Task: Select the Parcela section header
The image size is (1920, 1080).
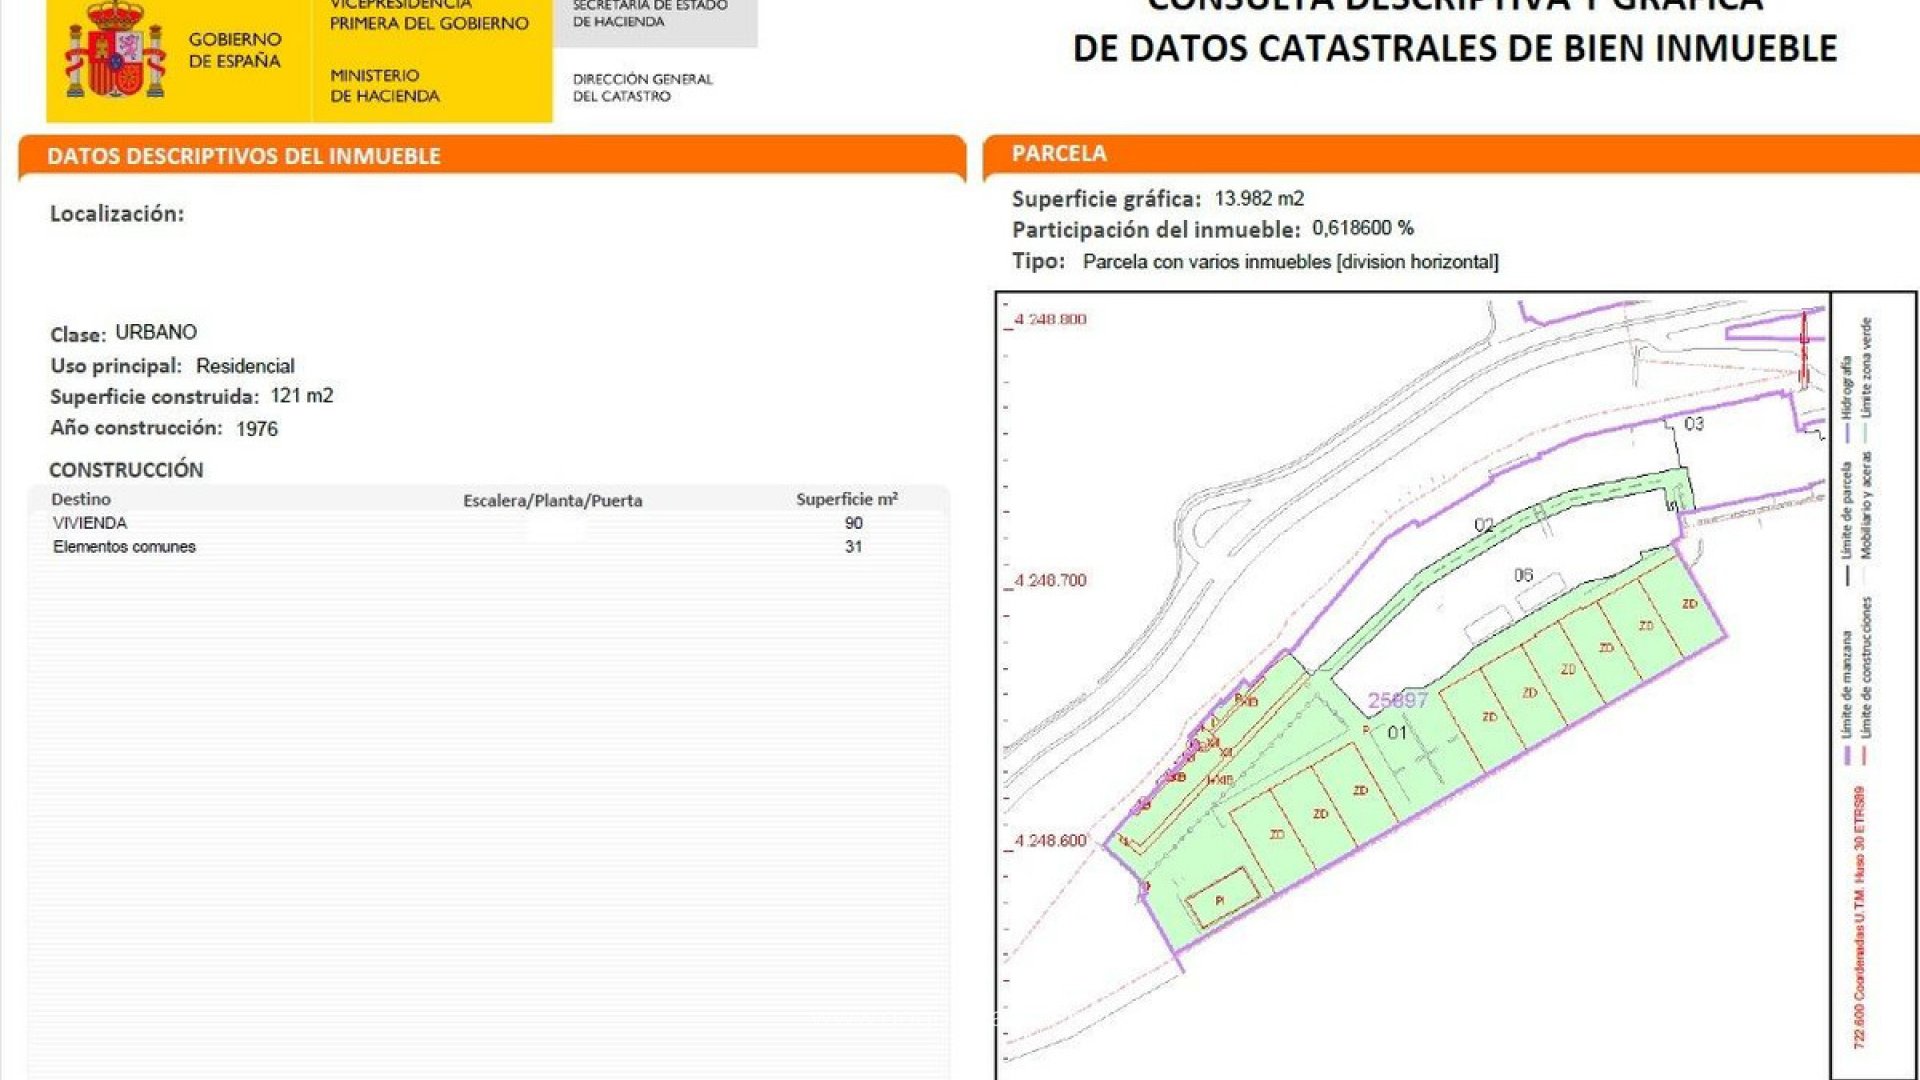Action: click(x=1059, y=153)
